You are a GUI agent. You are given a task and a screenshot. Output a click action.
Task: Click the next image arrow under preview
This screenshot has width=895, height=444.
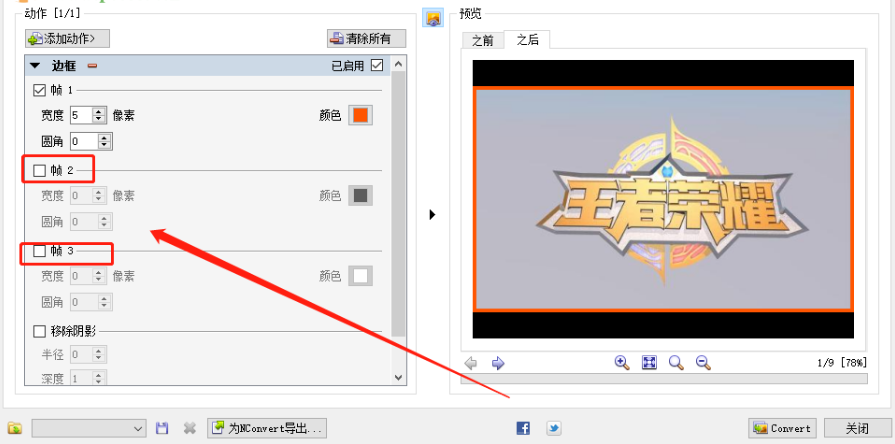[498, 363]
